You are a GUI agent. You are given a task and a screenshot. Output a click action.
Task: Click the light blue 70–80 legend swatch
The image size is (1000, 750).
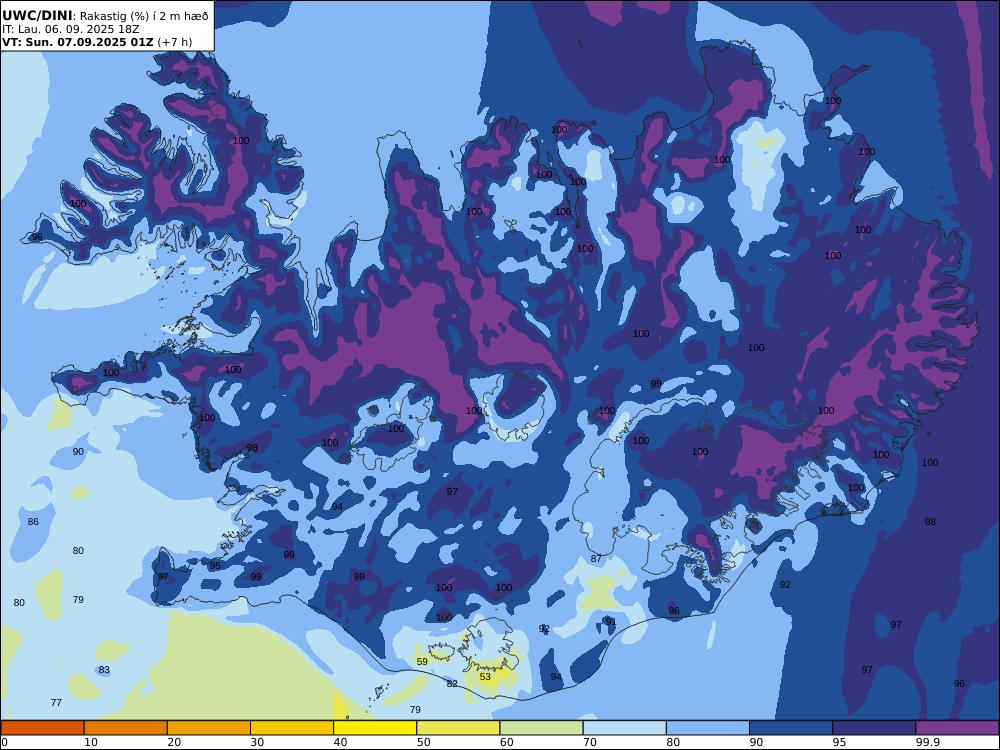pyautogui.click(x=624, y=728)
